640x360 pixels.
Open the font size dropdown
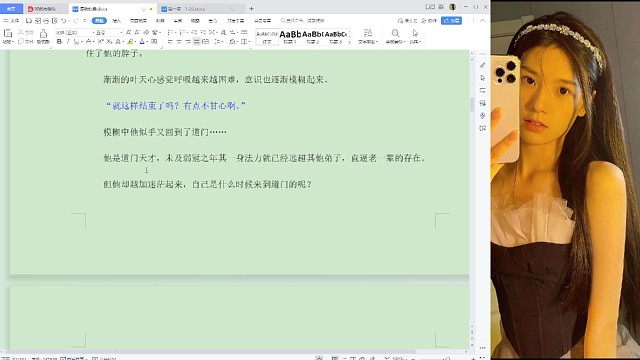point(121,32)
